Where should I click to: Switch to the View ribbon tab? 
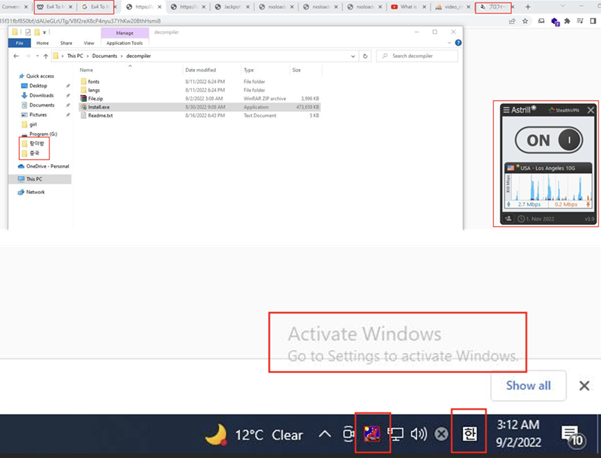click(89, 43)
